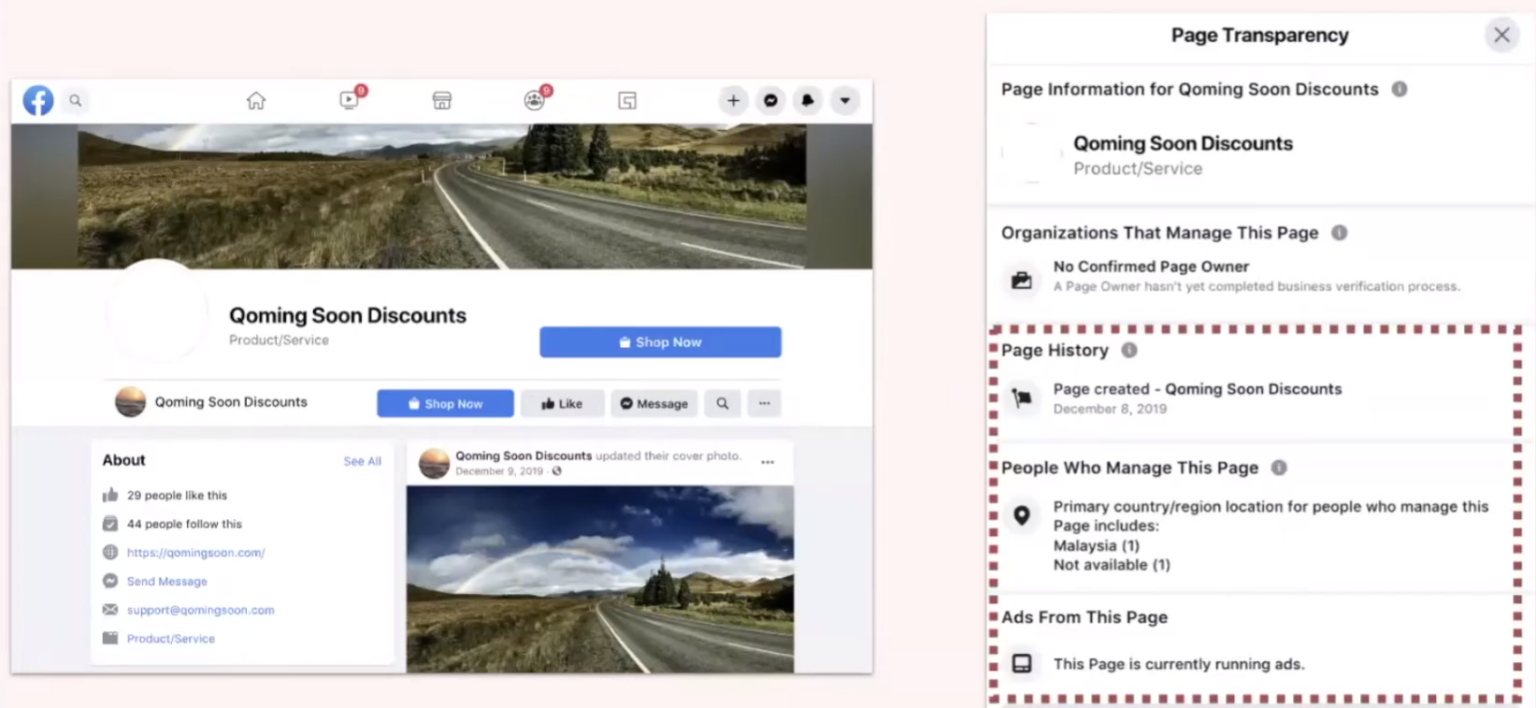Visit the qomingsoon.com website link

pos(195,552)
